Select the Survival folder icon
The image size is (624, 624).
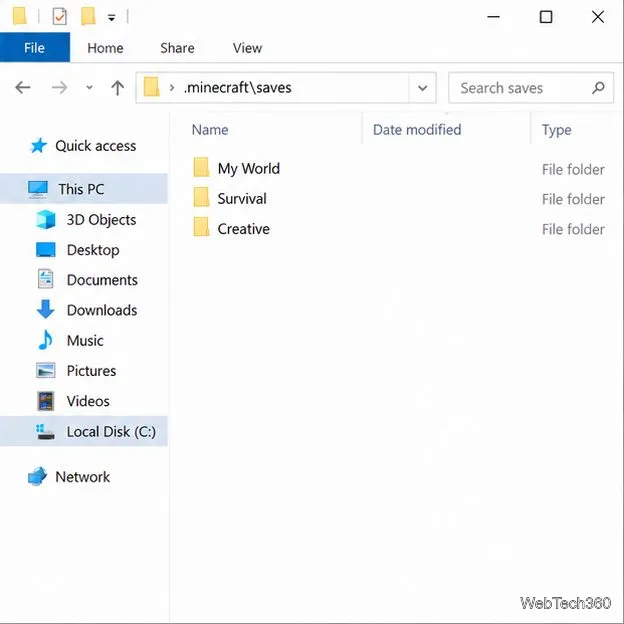tap(201, 198)
